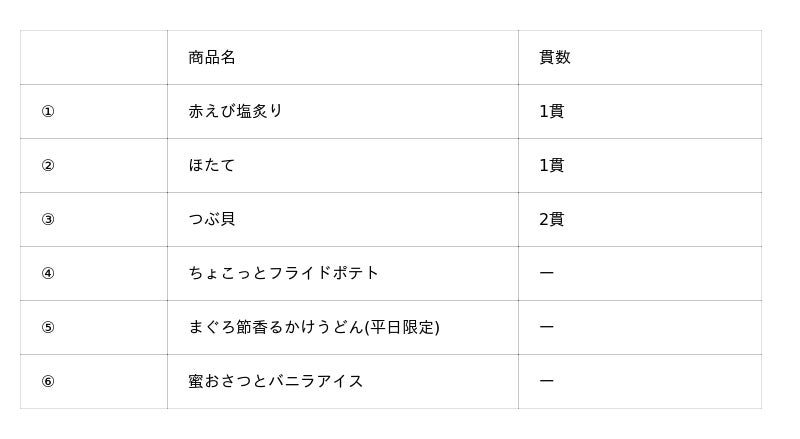
Task: Click the 商品名 column header
Action: (212, 57)
